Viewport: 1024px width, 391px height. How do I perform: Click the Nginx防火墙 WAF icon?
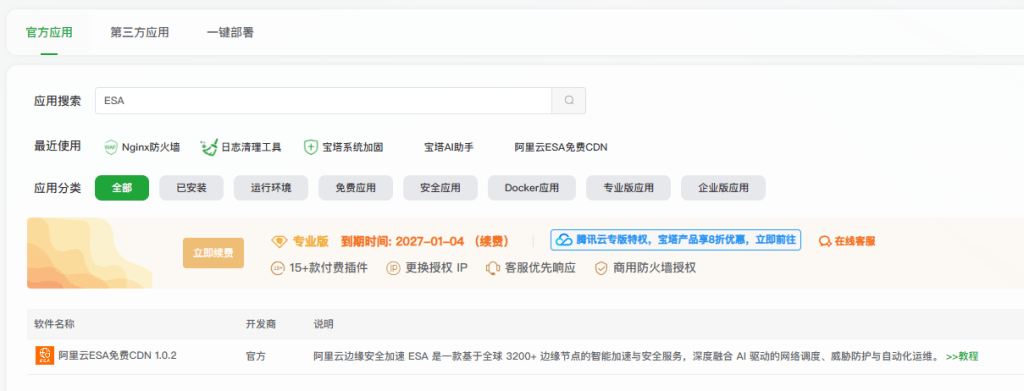coord(110,148)
